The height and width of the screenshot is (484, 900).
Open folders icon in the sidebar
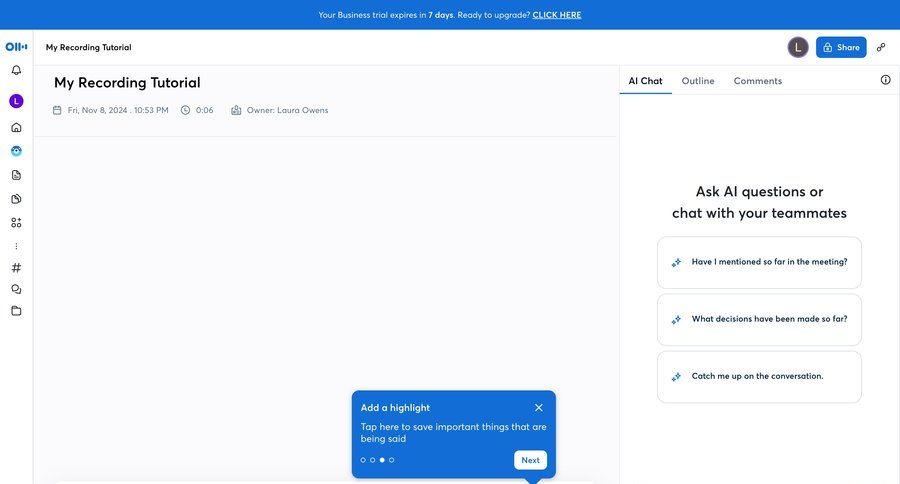[x=16, y=311]
